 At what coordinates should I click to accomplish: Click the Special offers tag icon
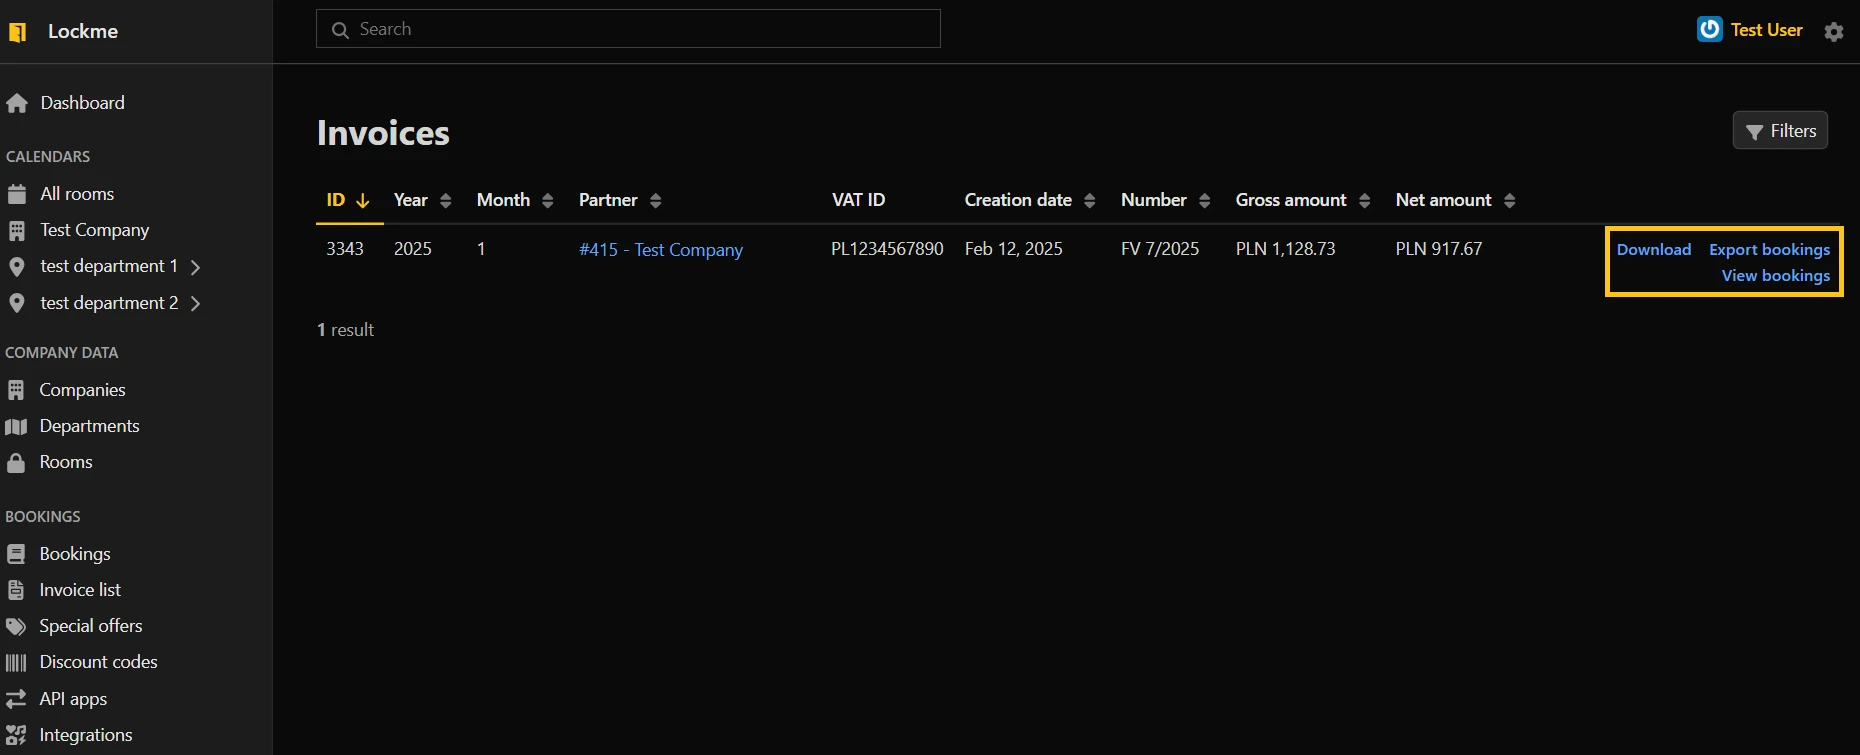click(16, 627)
